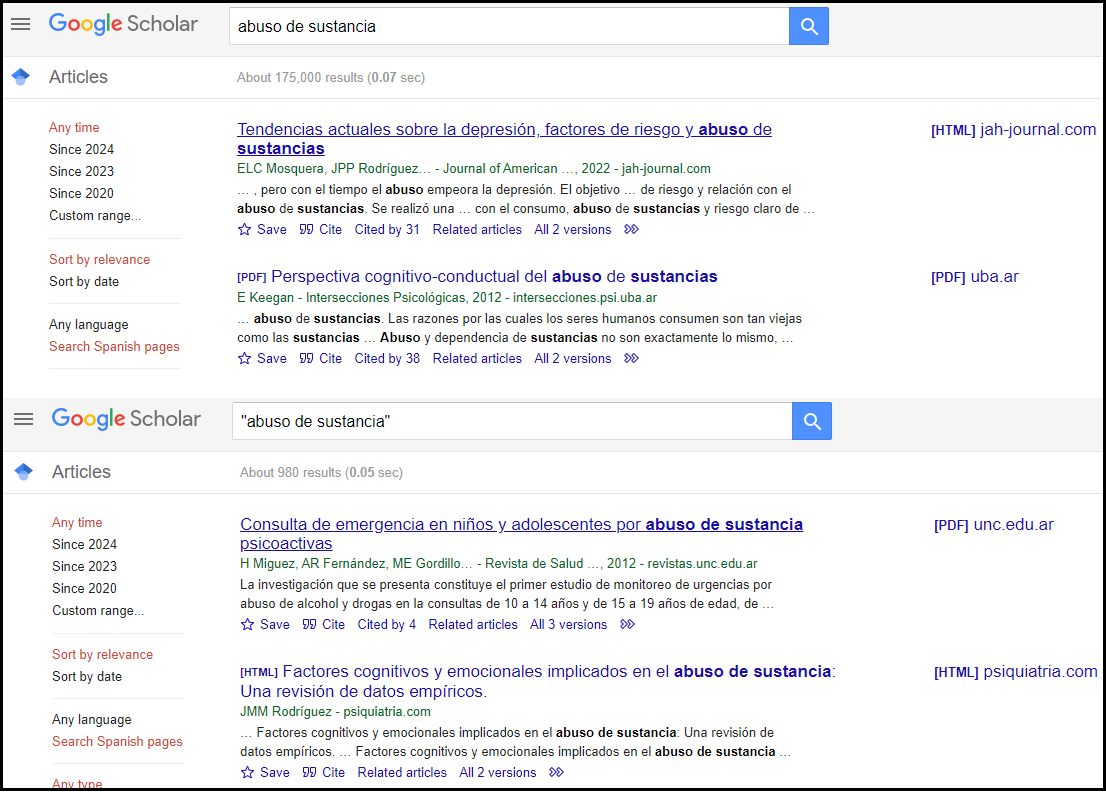1106x792 pixels.
Task: Click the star Save icon for Consulta de emergencia
Action: coord(248,625)
